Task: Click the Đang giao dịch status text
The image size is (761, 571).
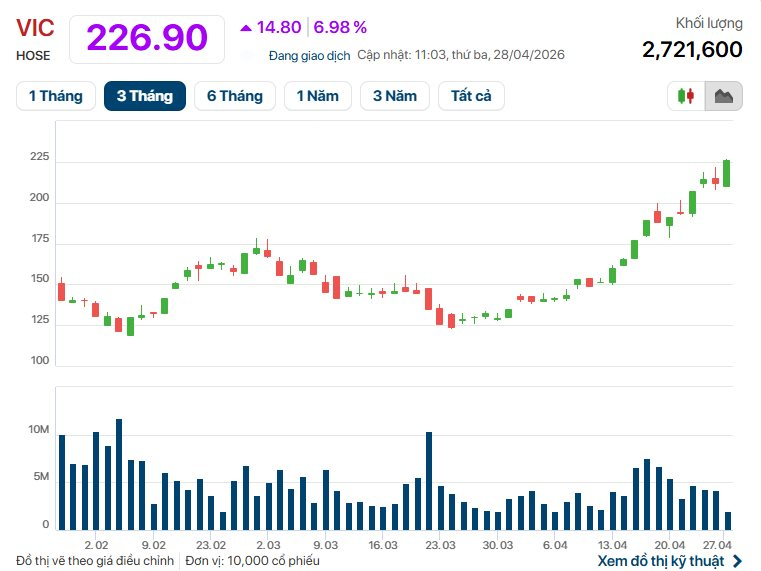Action: pos(310,56)
